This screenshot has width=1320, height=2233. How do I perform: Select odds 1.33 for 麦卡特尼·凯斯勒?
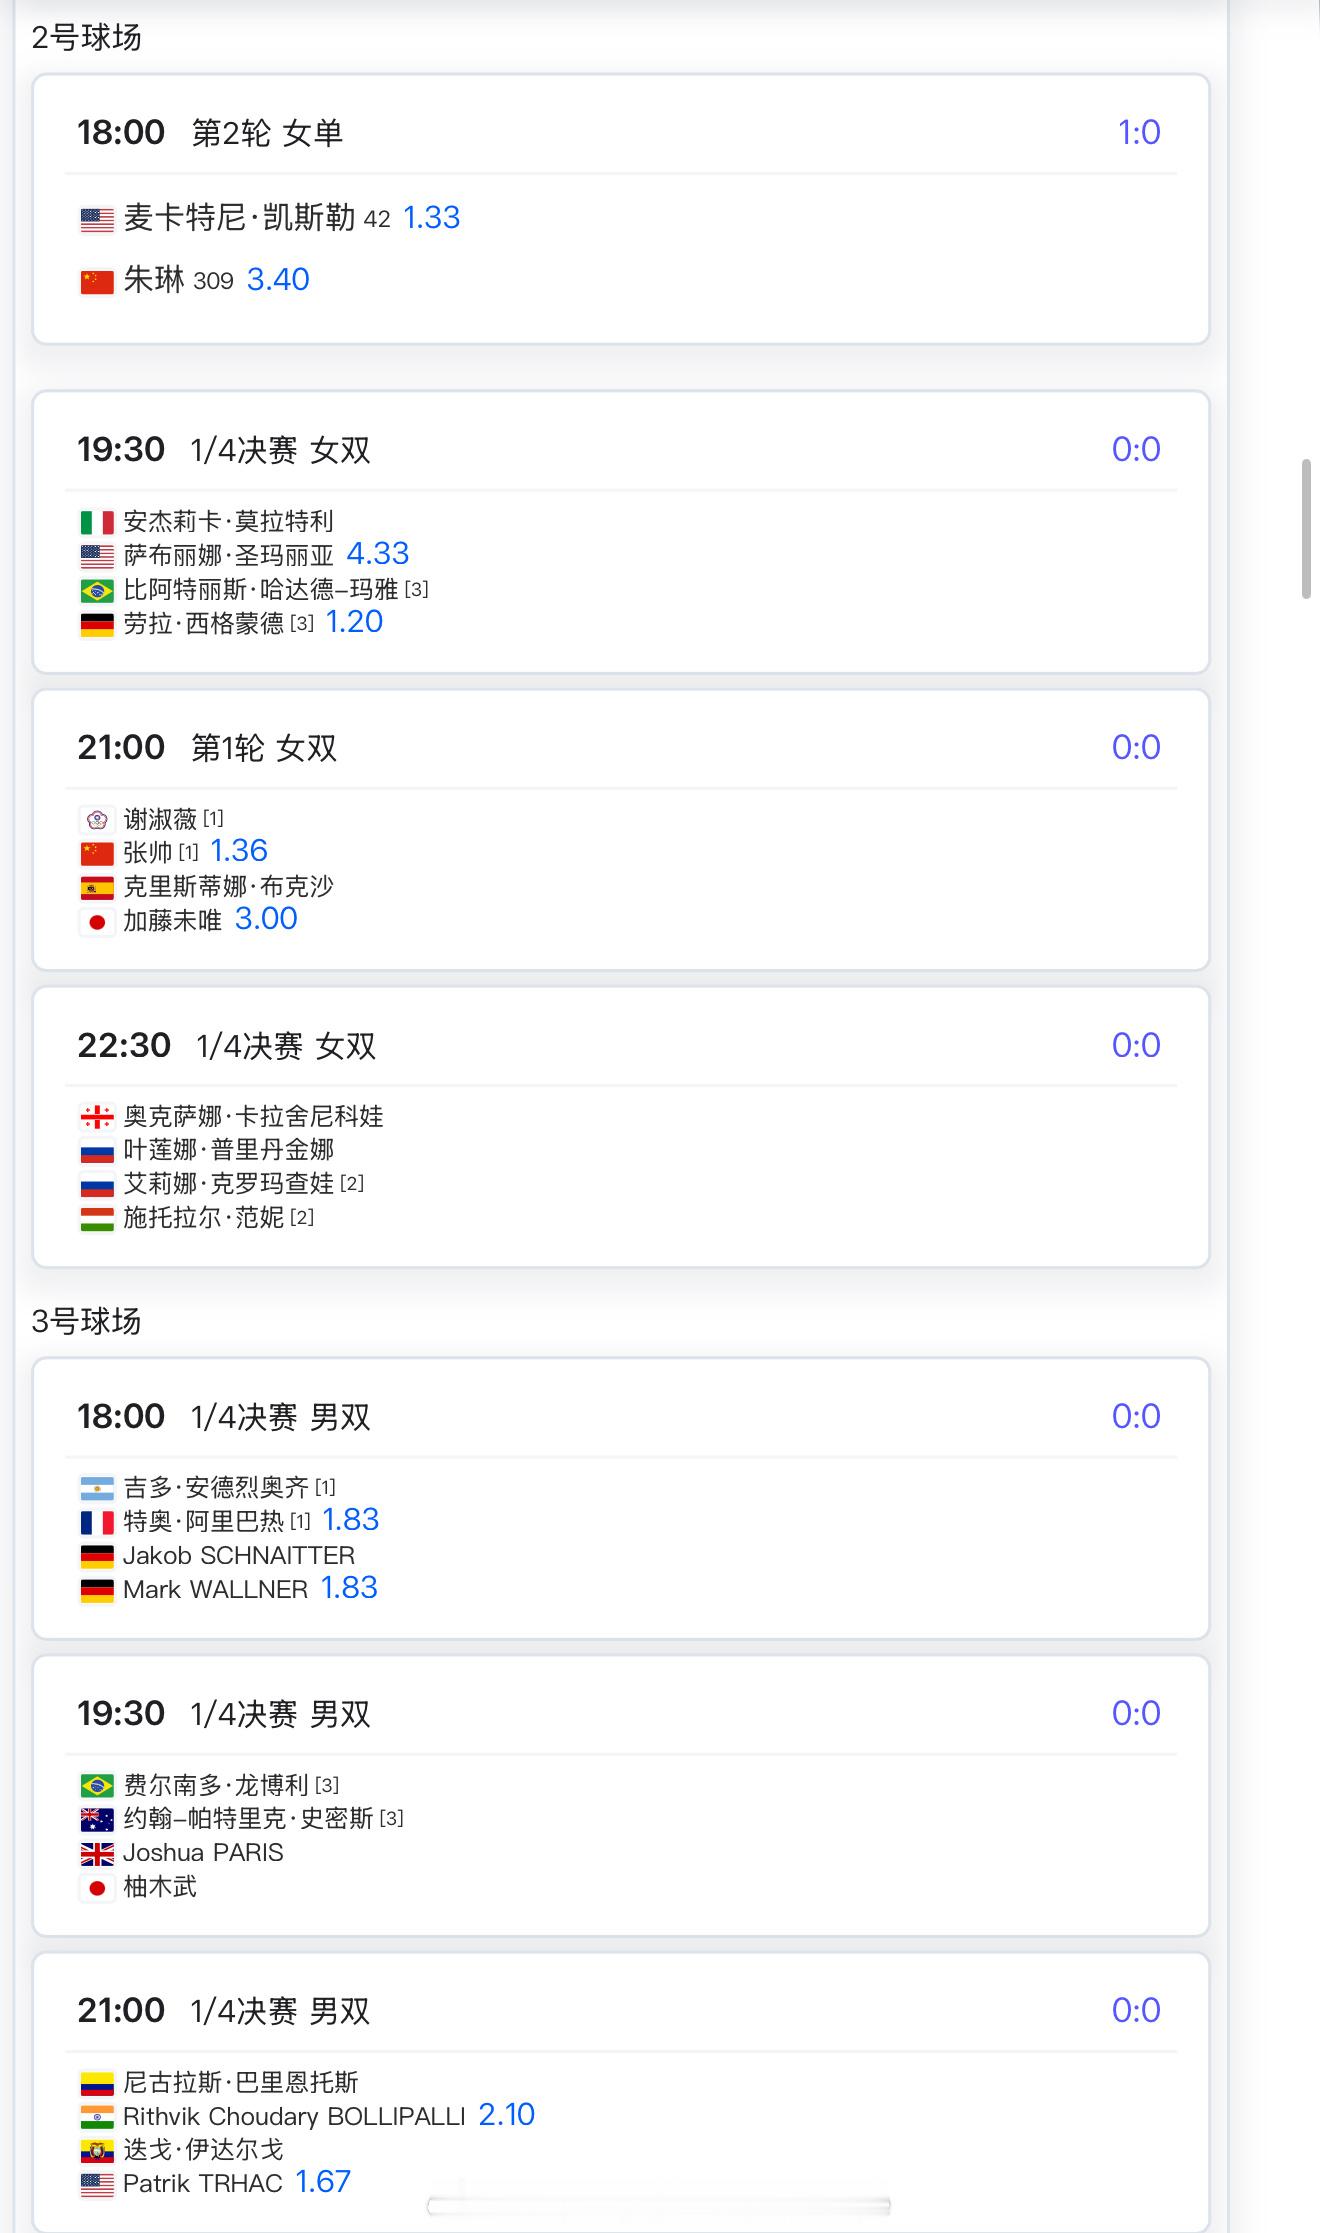(x=431, y=217)
